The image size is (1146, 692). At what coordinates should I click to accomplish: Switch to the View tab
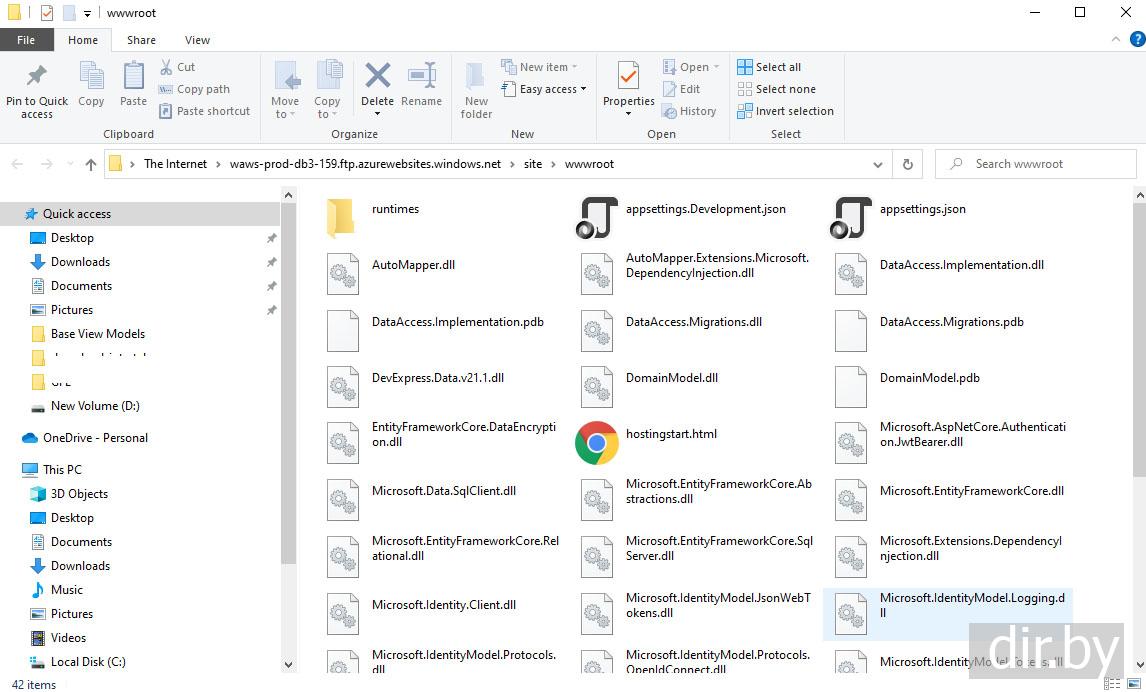tap(197, 40)
